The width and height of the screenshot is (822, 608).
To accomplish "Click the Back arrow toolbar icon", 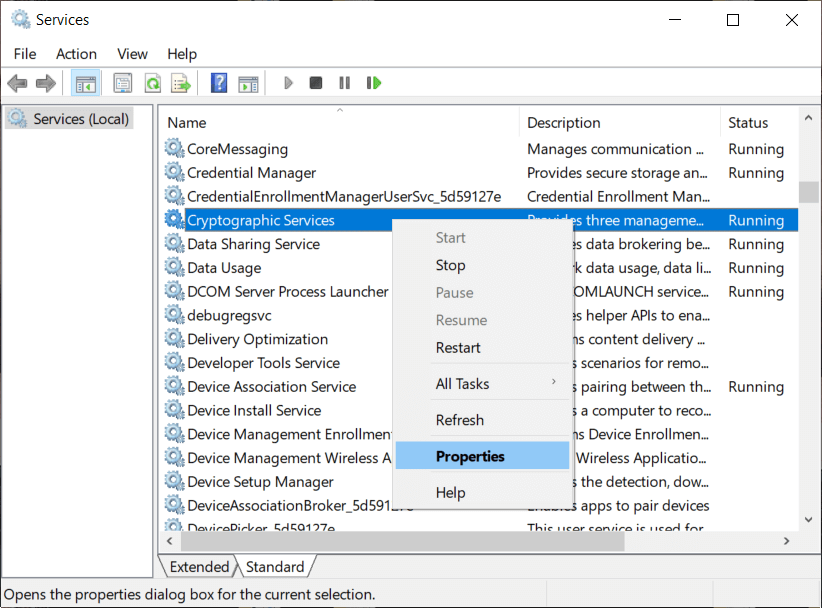I will click(17, 83).
